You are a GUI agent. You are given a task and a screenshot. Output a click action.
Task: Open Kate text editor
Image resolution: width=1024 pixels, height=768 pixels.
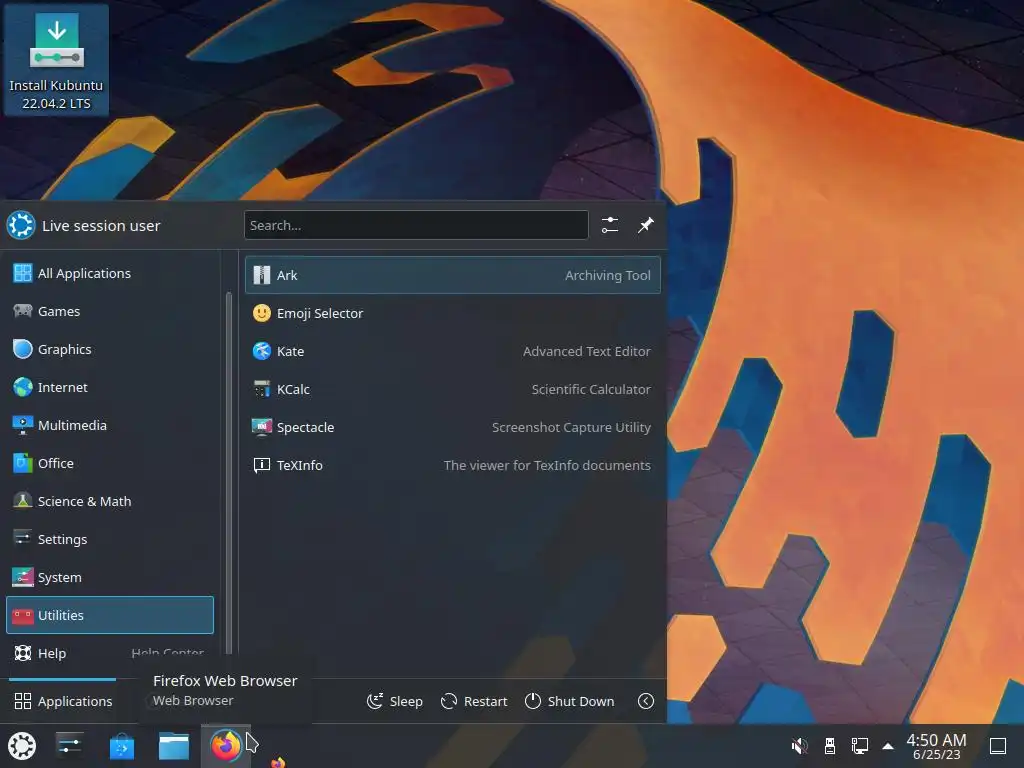coord(453,351)
